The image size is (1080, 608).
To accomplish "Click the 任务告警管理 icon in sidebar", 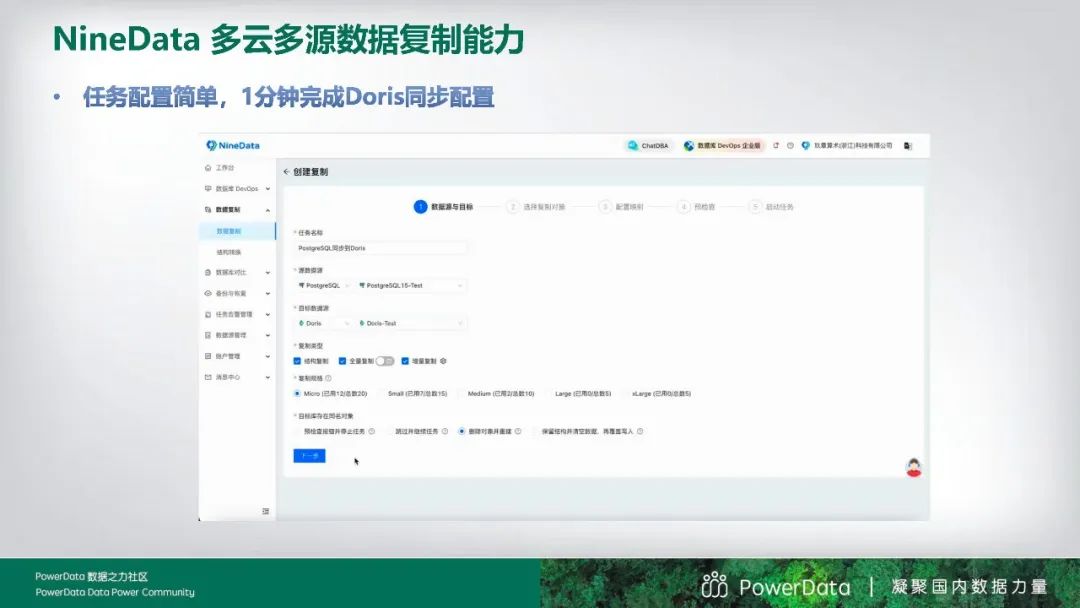I will click(208, 315).
